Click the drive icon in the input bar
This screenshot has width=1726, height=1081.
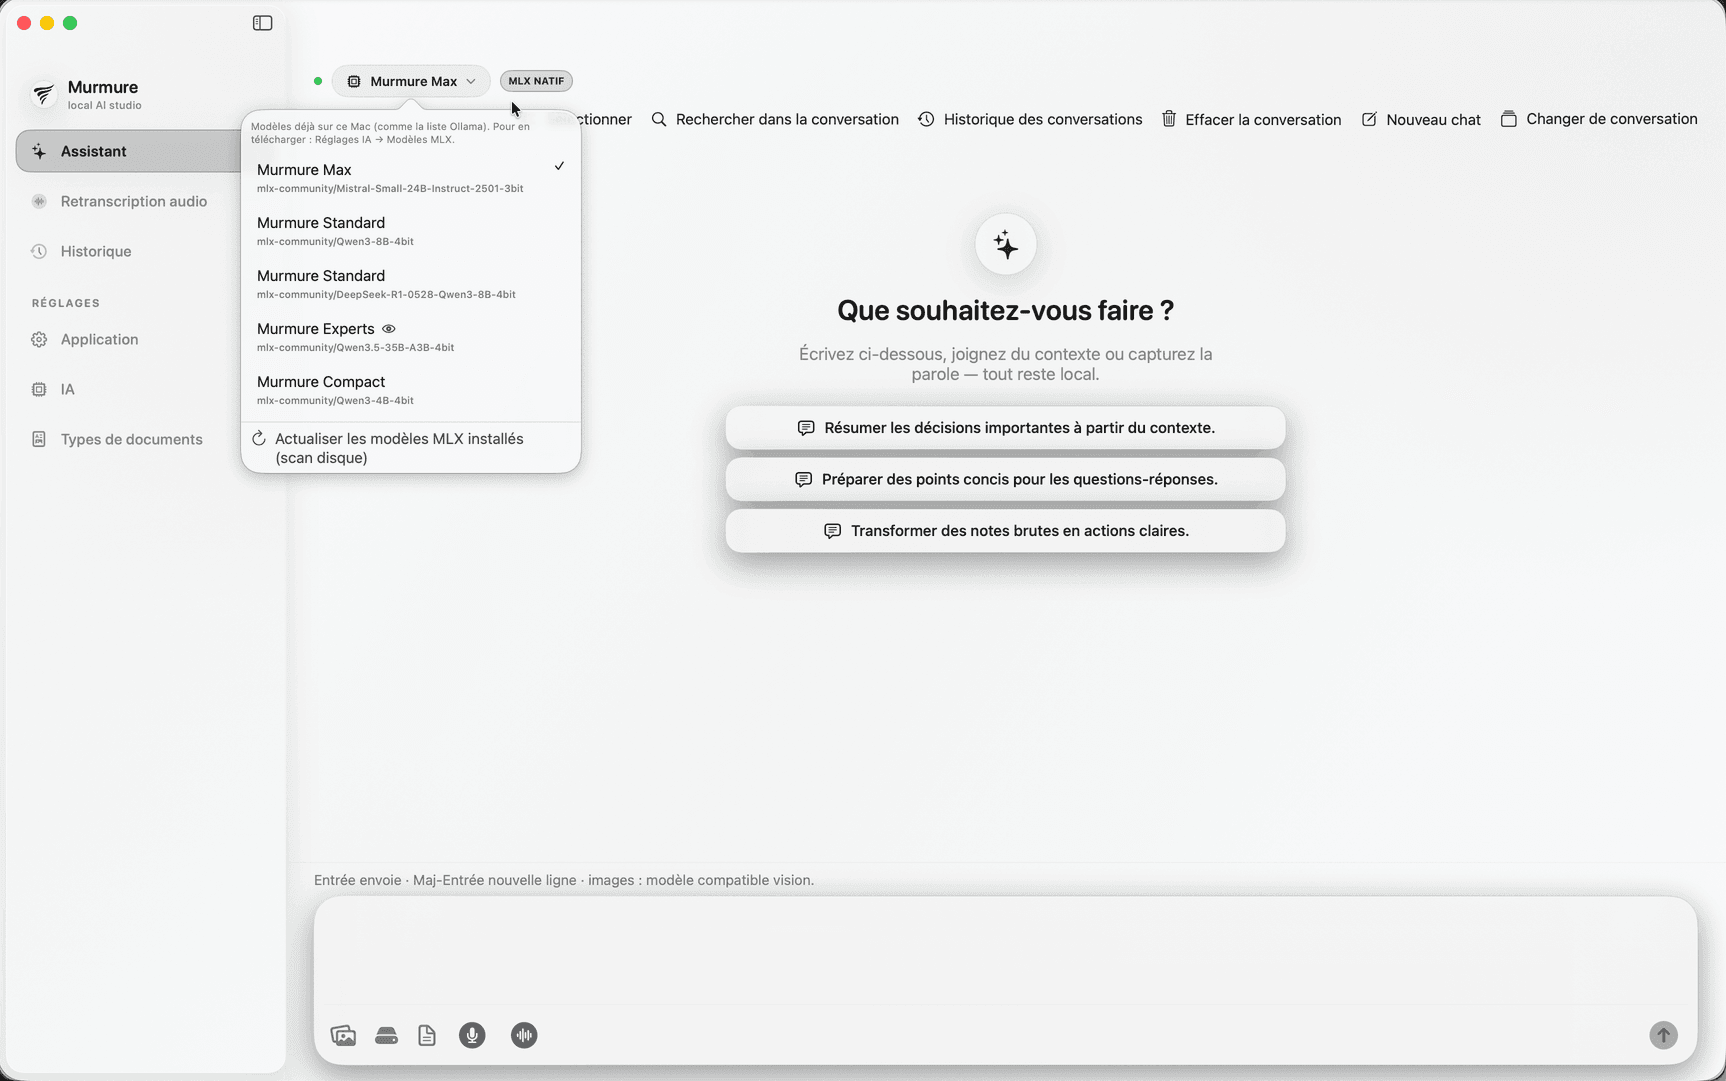pyautogui.click(x=386, y=1035)
